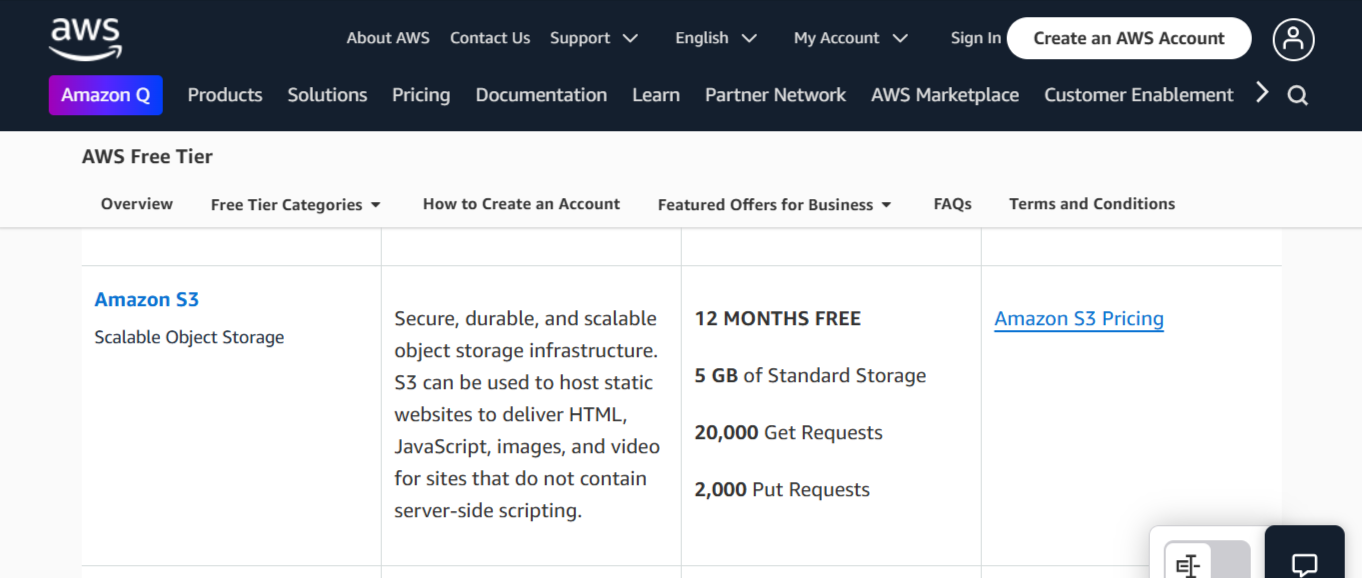The height and width of the screenshot is (578, 1362).
Task: Expand the My Account dropdown
Action: click(x=851, y=38)
